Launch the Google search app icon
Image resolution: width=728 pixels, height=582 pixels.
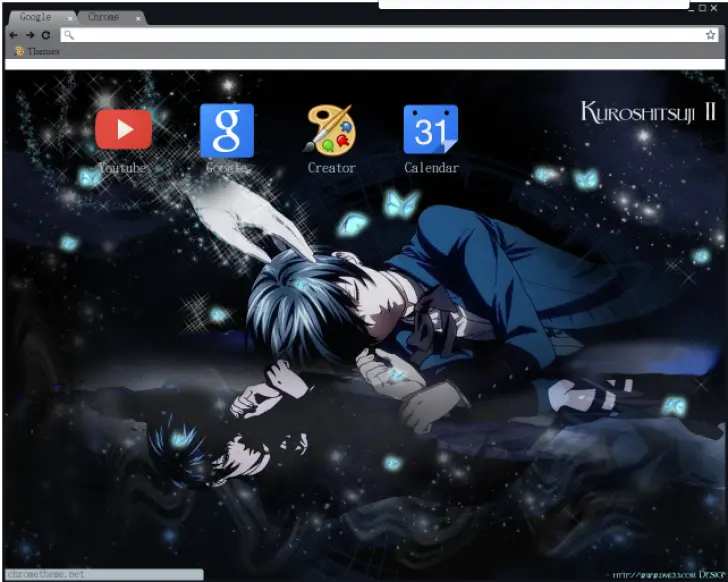[227, 130]
